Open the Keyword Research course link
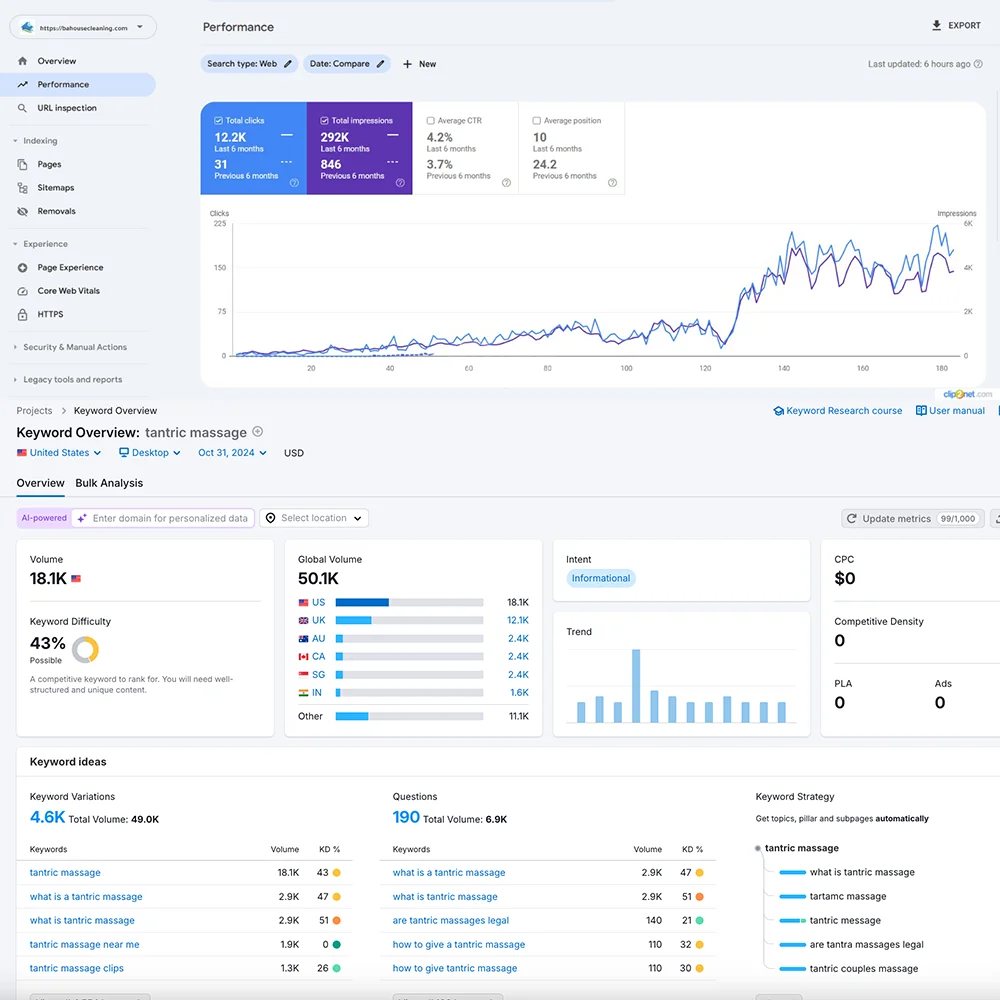This screenshot has width=1000, height=1000. (838, 411)
